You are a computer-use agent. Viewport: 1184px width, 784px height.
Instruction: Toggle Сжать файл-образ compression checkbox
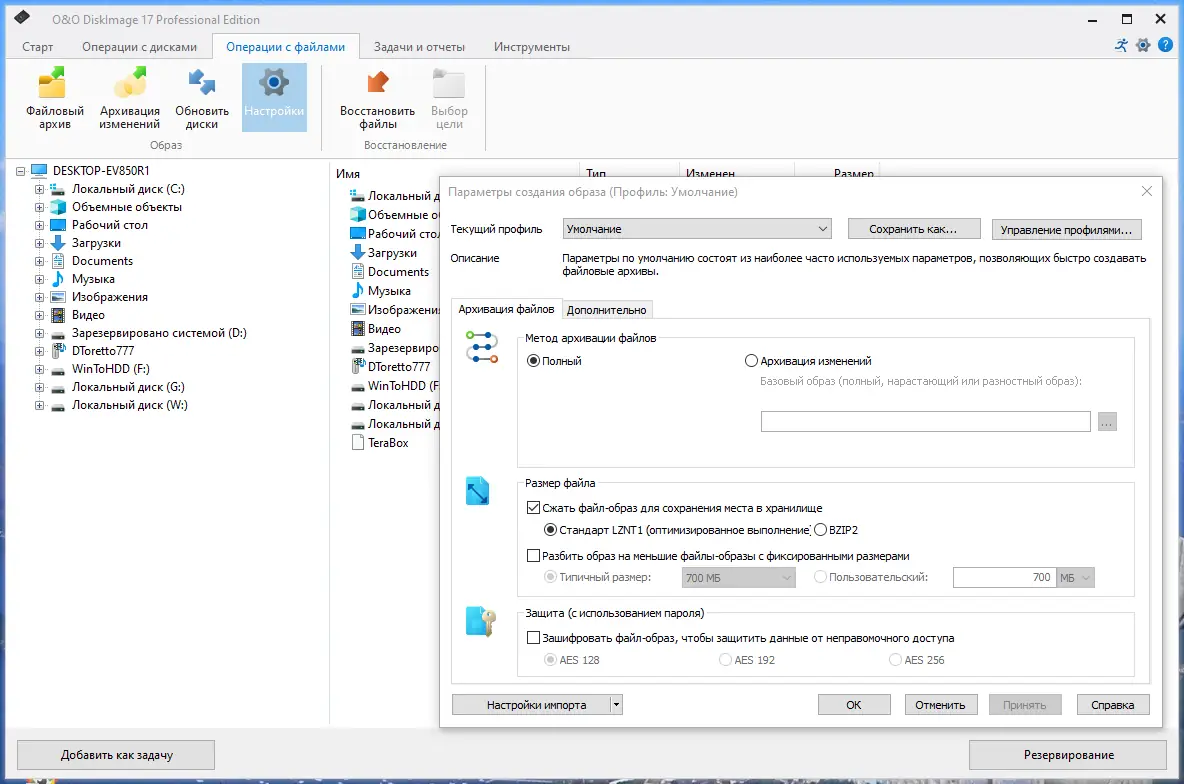pos(533,508)
